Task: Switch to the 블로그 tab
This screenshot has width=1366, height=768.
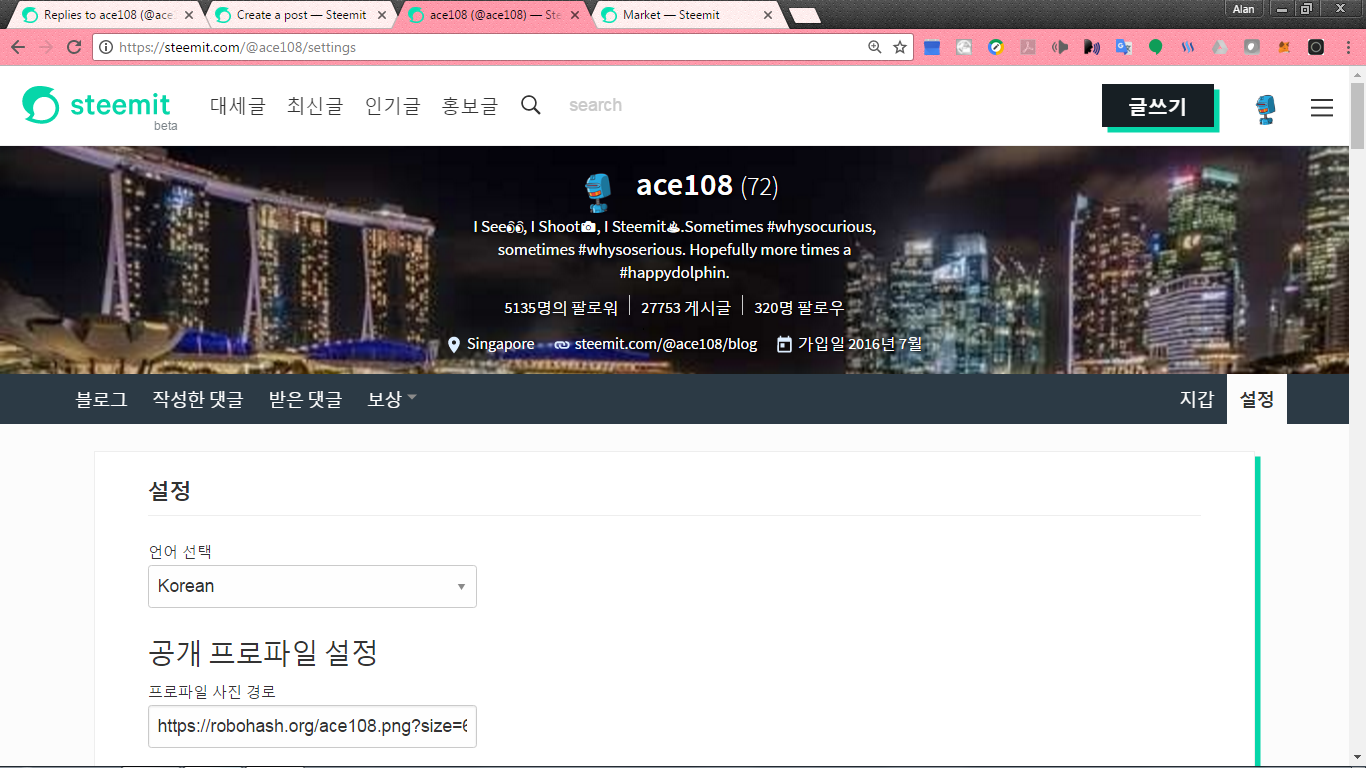Action: tap(101, 399)
